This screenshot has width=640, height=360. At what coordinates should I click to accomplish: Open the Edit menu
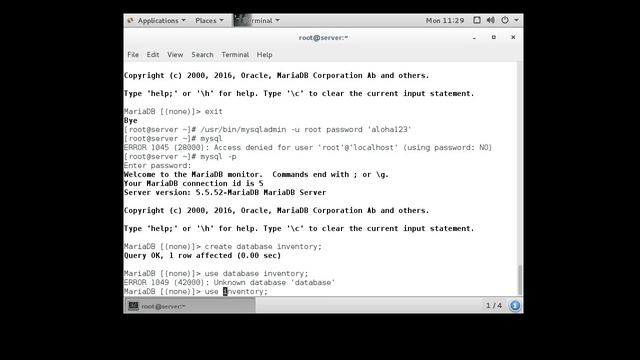153,55
